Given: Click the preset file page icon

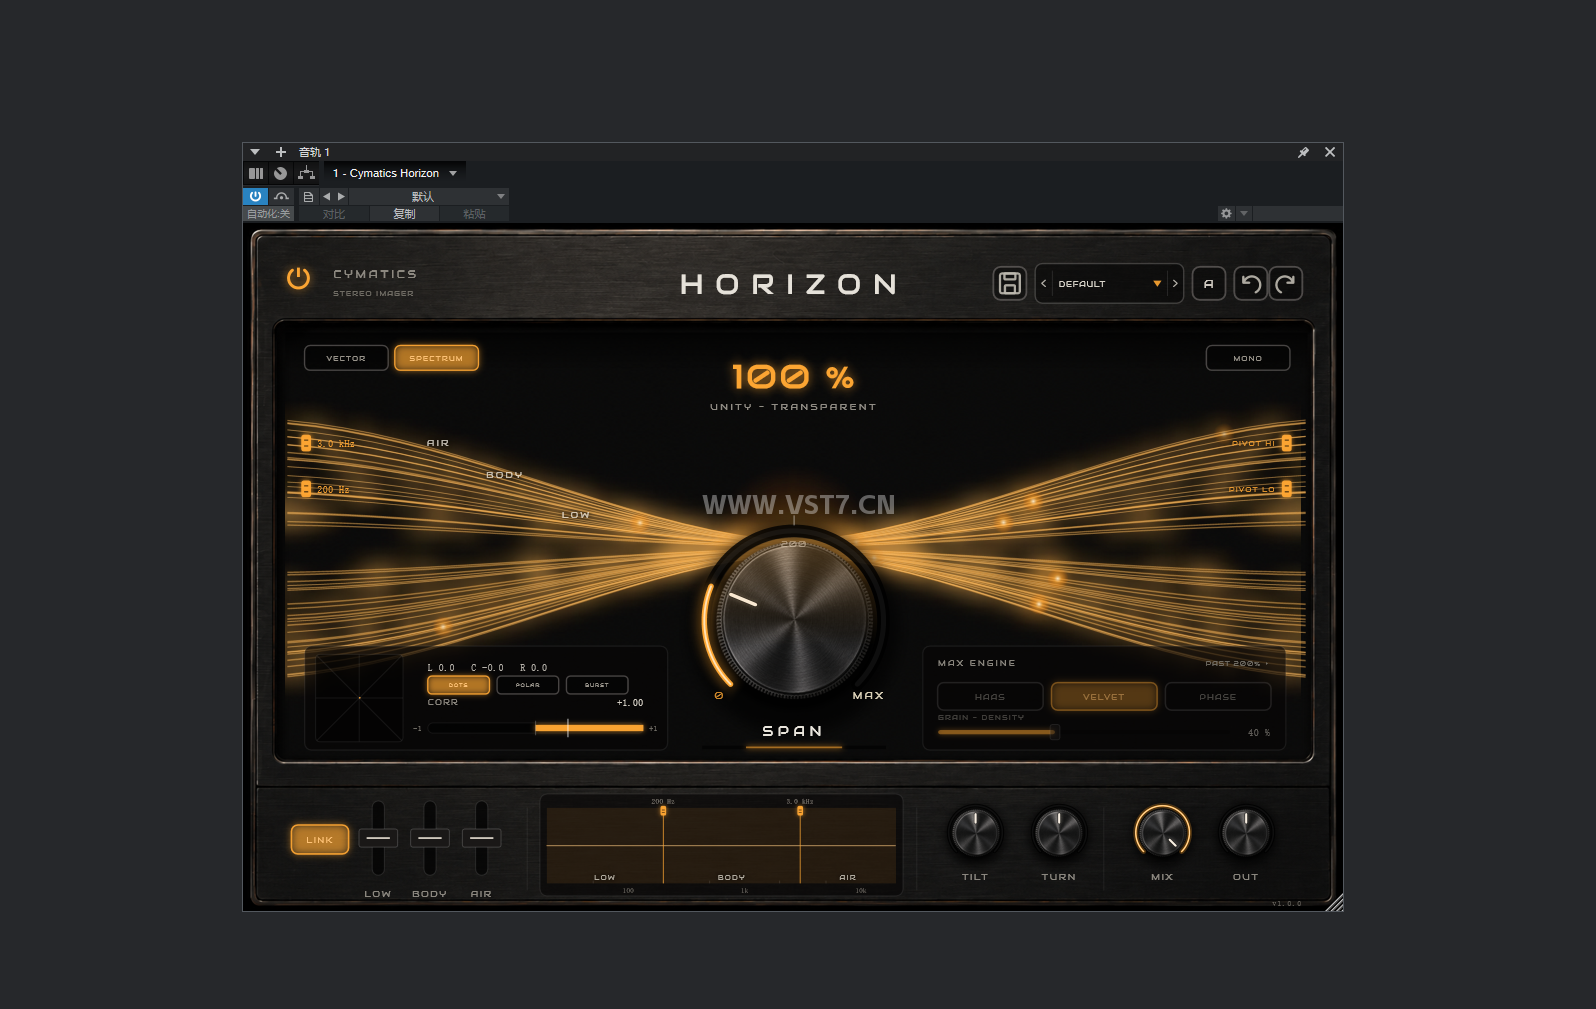Looking at the screenshot, I should point(308,197).
